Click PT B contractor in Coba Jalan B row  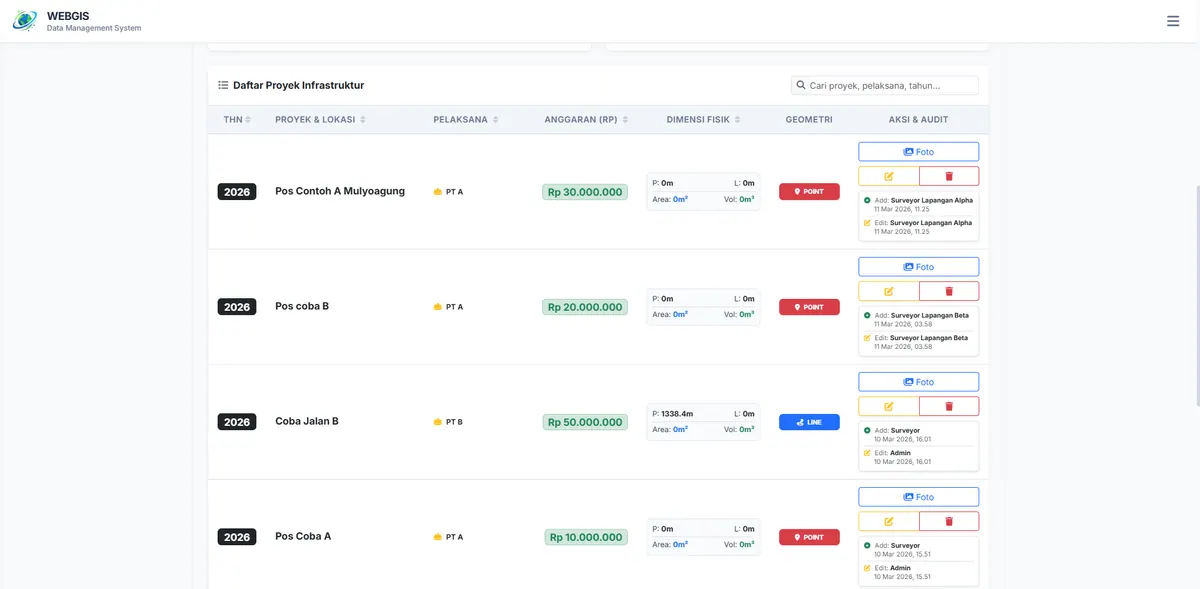[x=448, y=422]
